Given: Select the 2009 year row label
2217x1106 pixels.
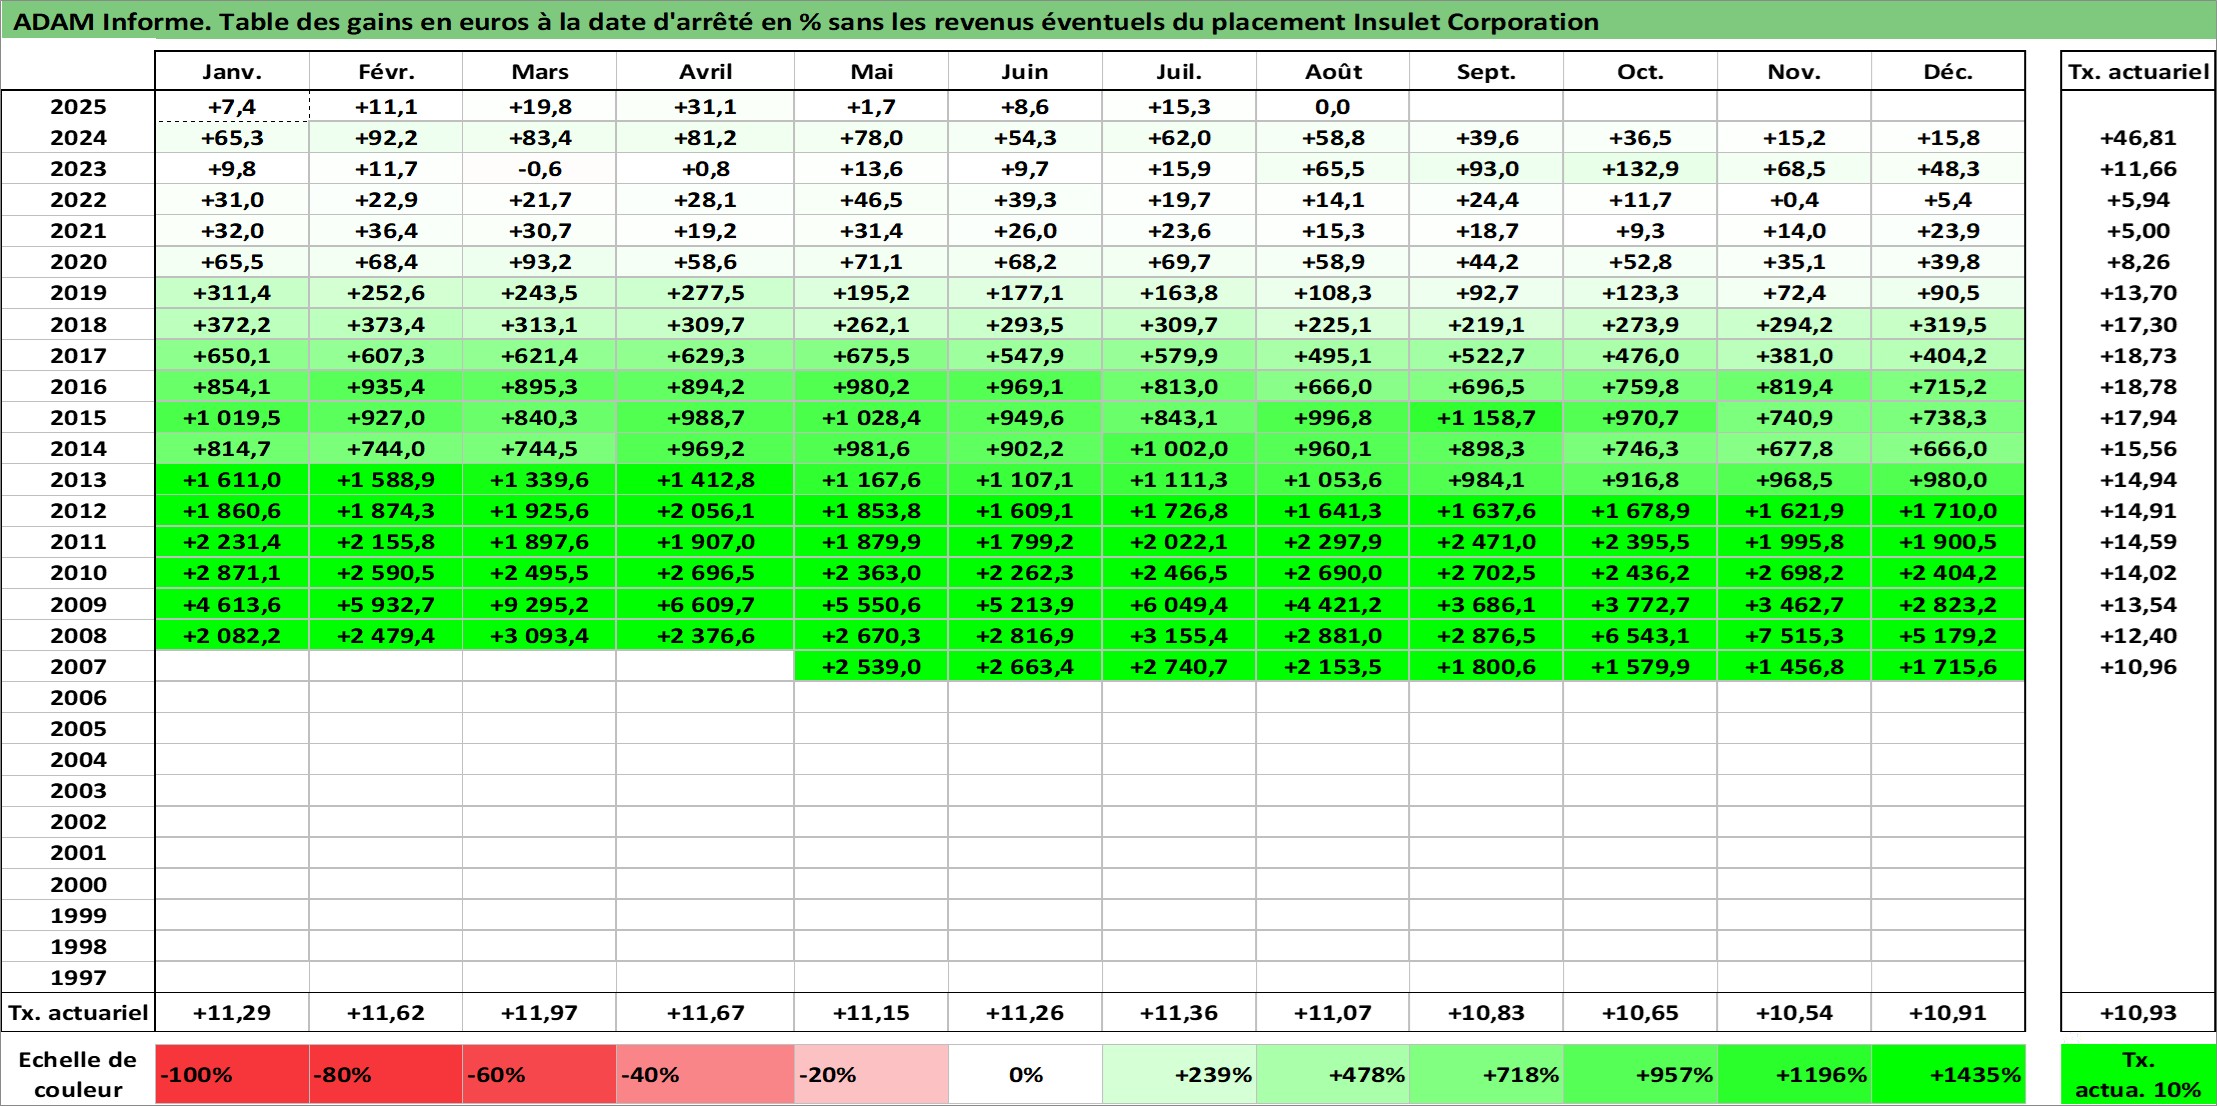Looking at the screenshot, I should 78,604.
